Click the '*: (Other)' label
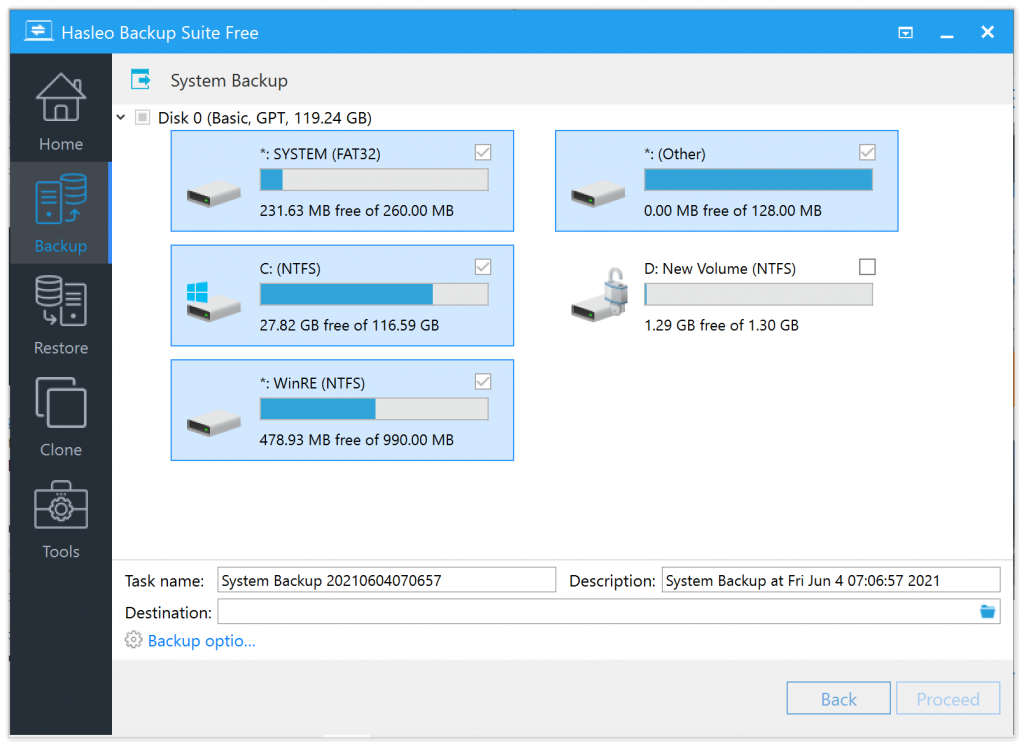The image size is (1024, 747). coord(675,154)
